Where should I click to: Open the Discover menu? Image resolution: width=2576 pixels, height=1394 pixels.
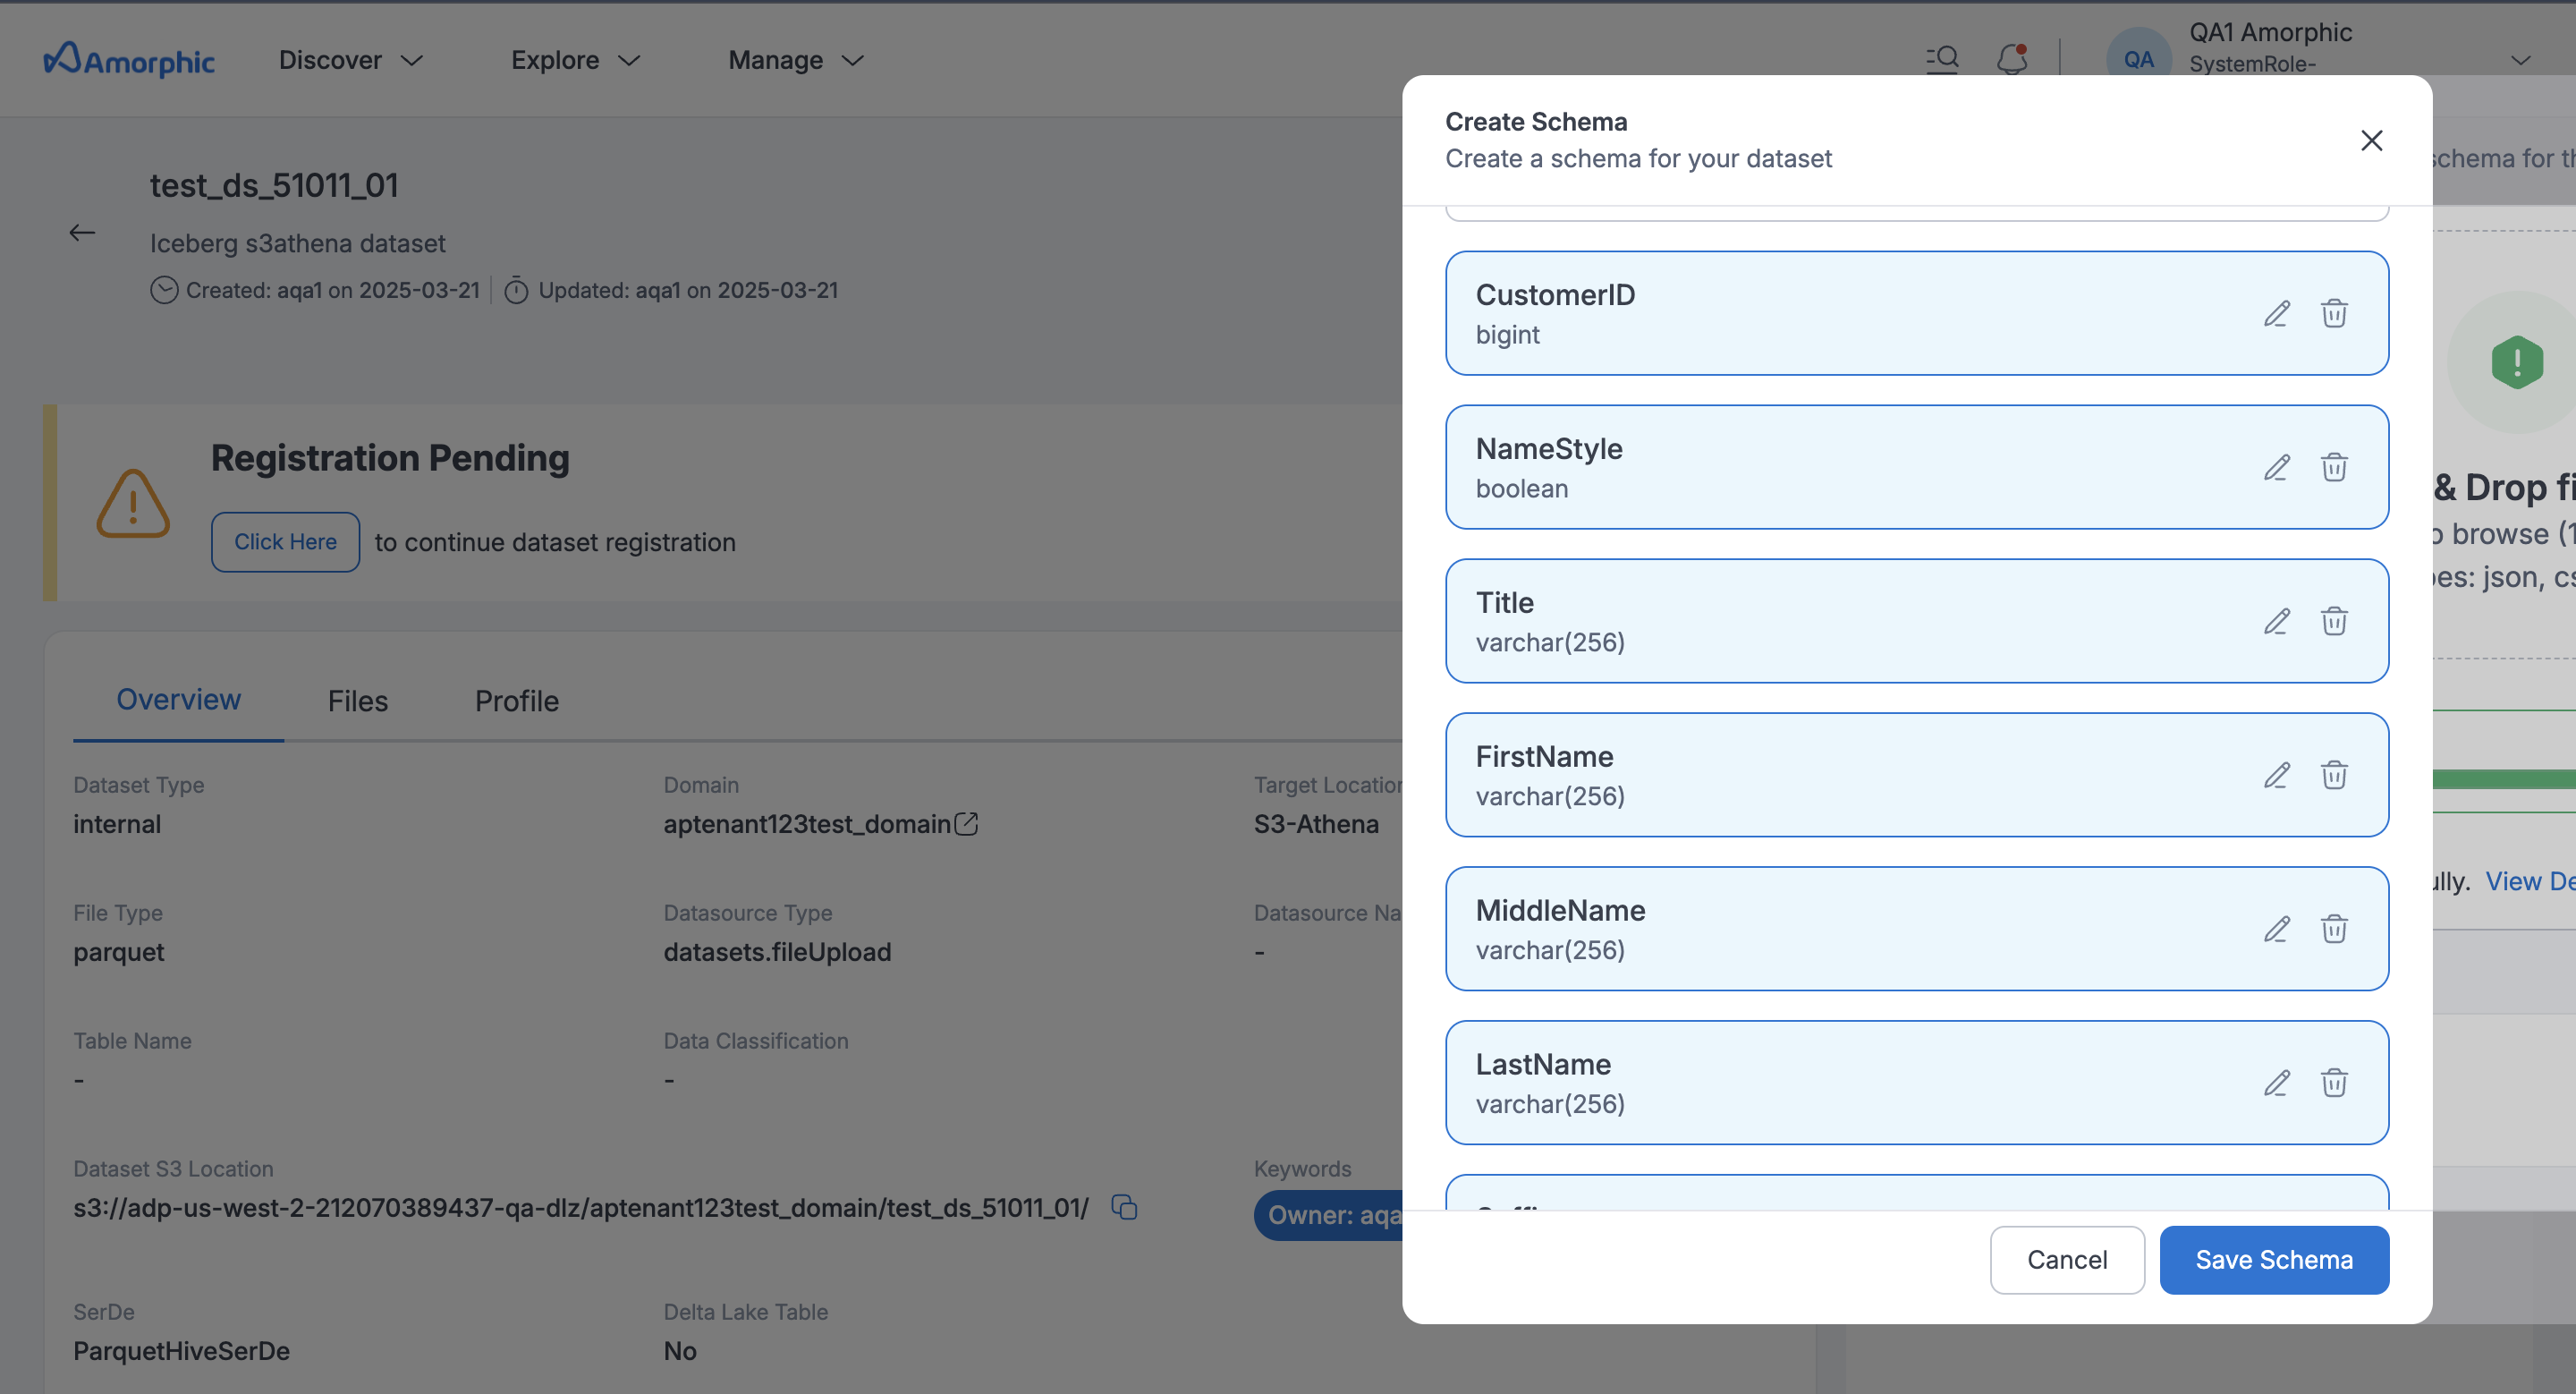point(351,60)
